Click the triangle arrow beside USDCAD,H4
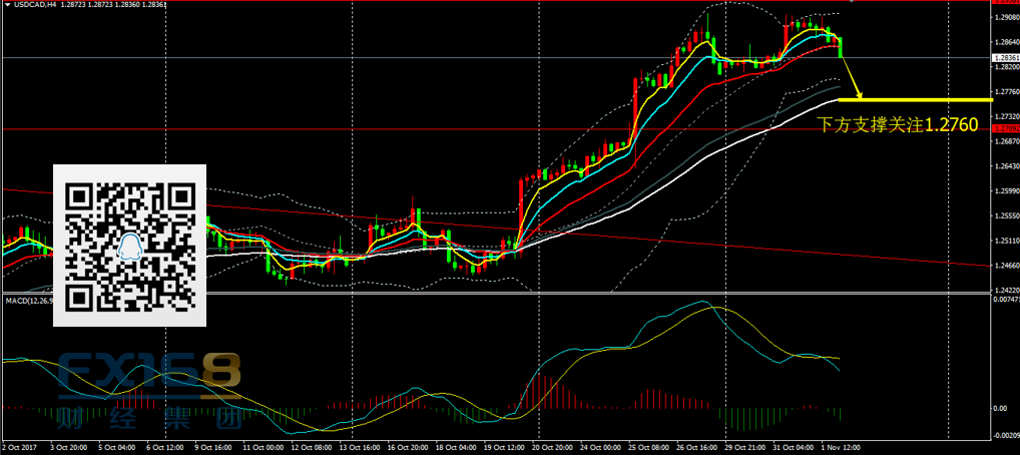The width and height of the screenshot is (1020, 455). click(x=8, y=5)
